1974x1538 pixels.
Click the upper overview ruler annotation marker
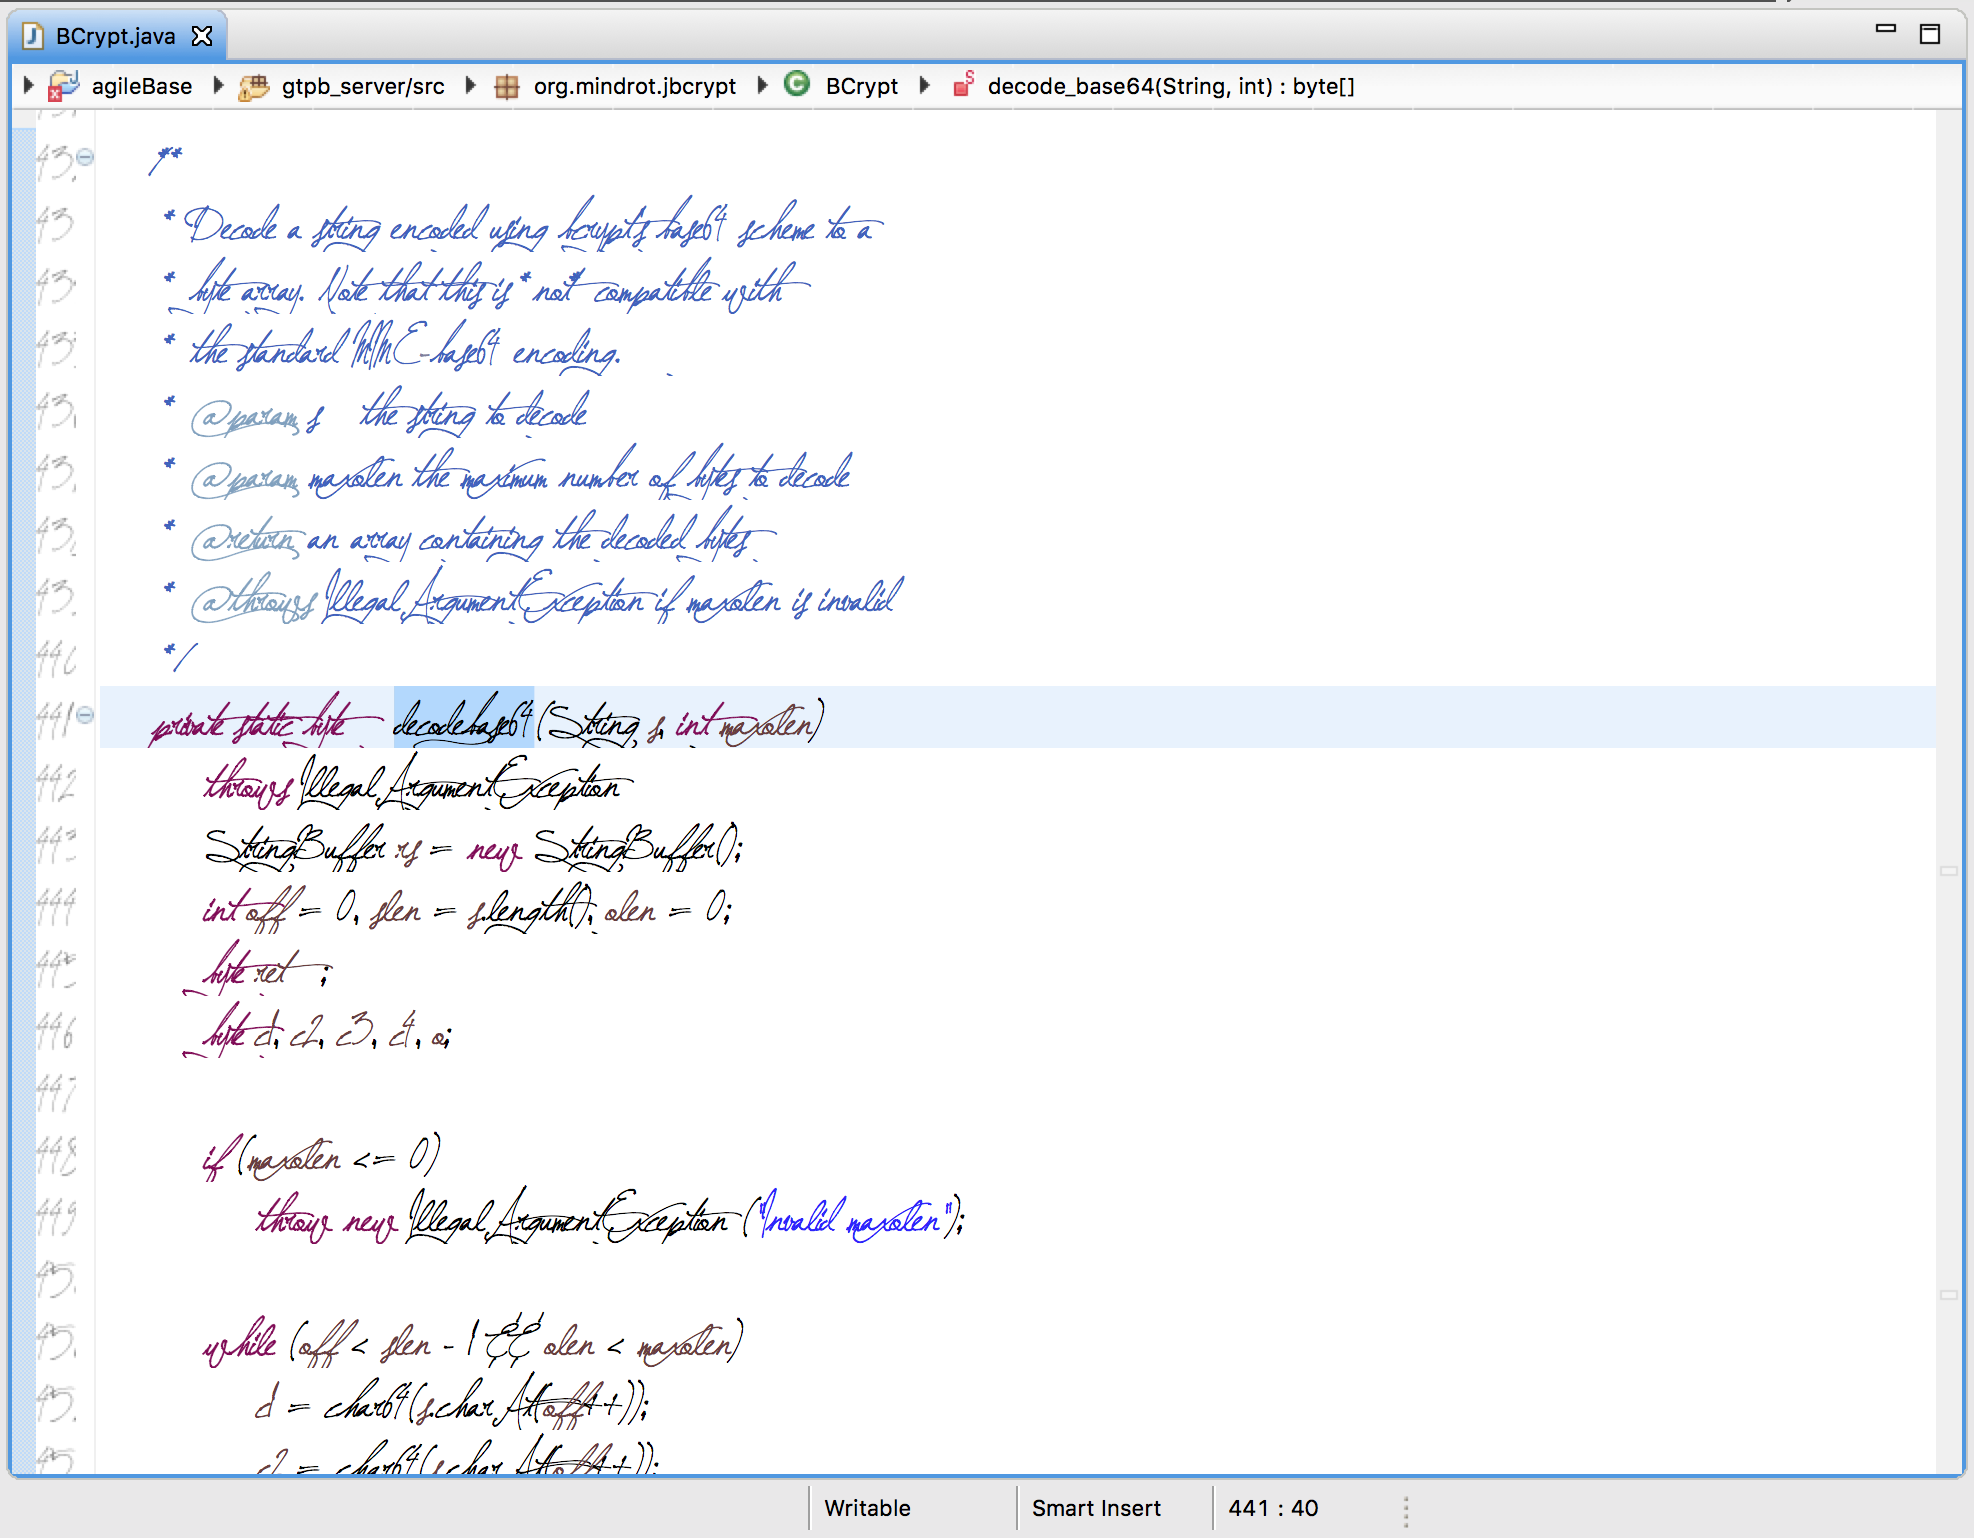pos(1949,871)
